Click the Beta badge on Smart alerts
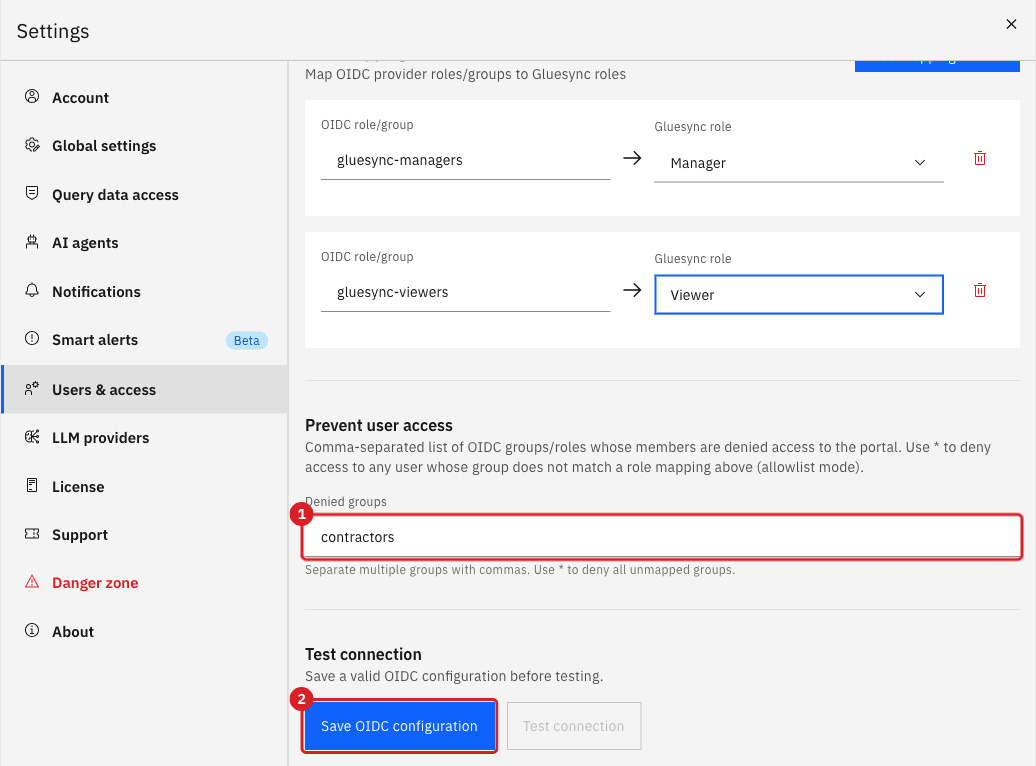Viewport: 1036px width, 766px height. click(x=246, y=340)
